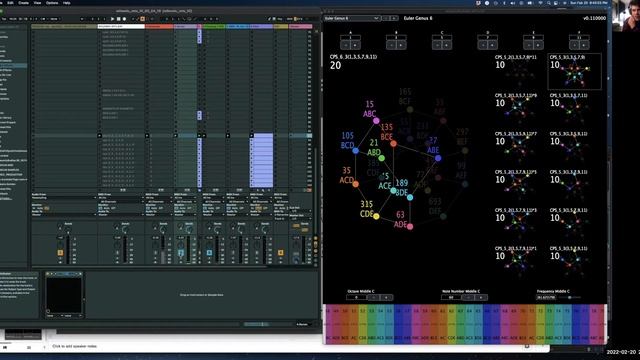Decrease Note Number Middle C with minus button
Viewport: 640px width, 360px height.
tap(468, 298)
